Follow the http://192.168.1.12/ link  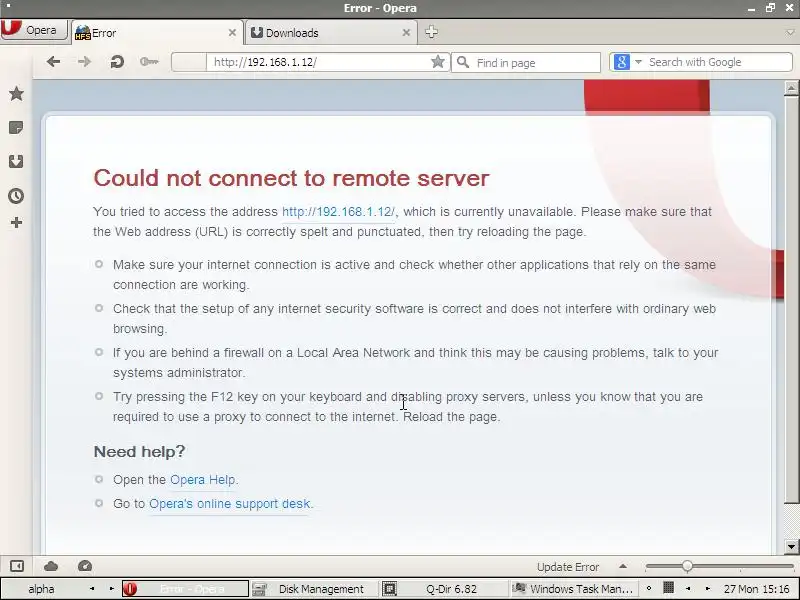[x=339, y=212]
